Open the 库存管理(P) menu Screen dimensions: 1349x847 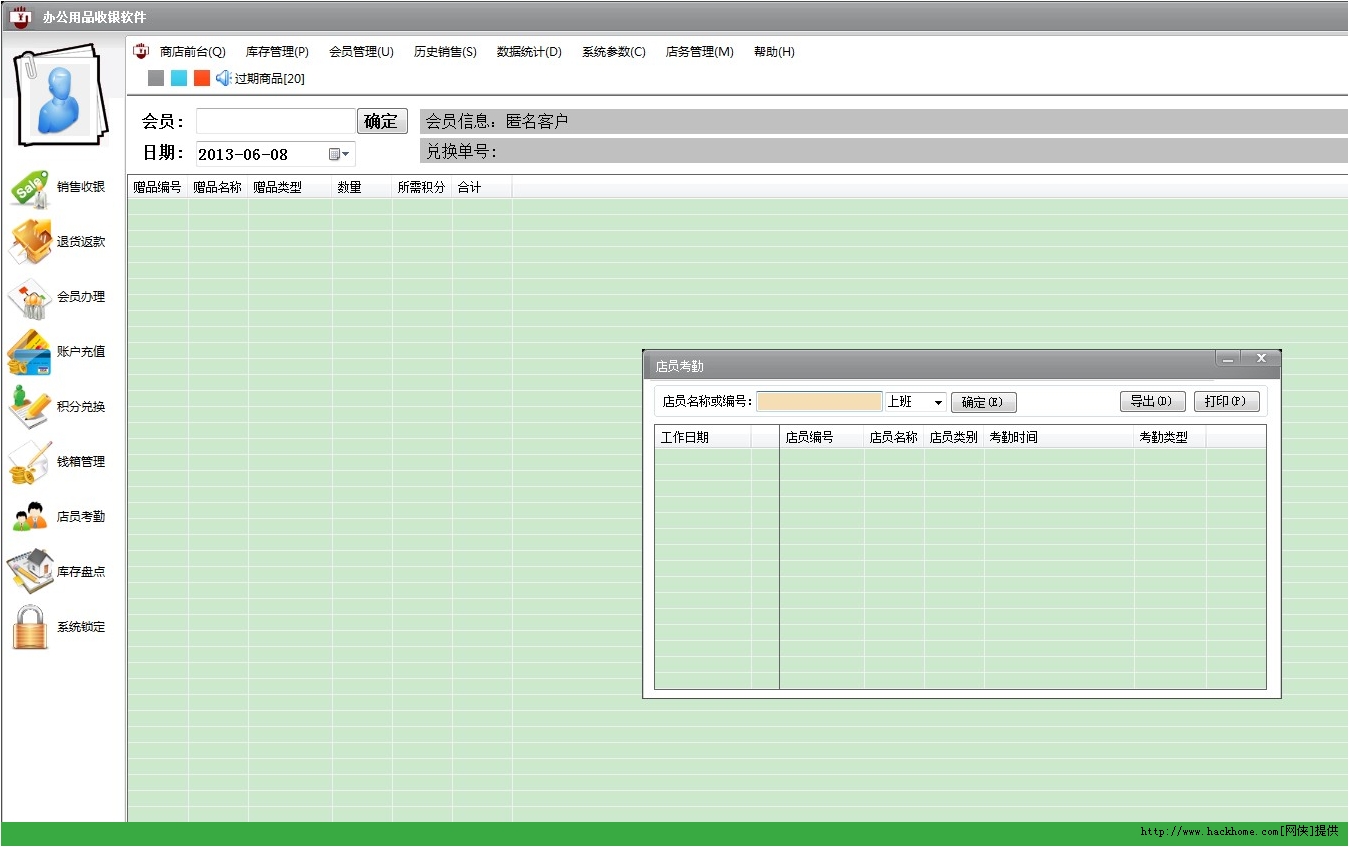coord(276,51)
